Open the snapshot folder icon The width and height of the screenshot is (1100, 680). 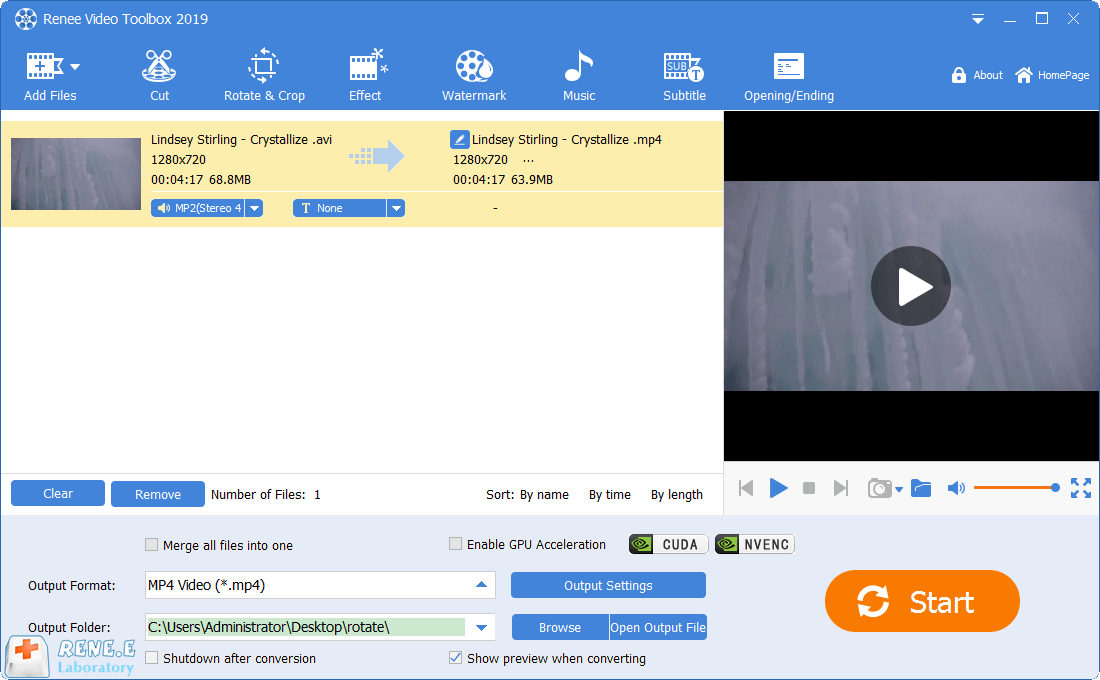pos(921,488)
